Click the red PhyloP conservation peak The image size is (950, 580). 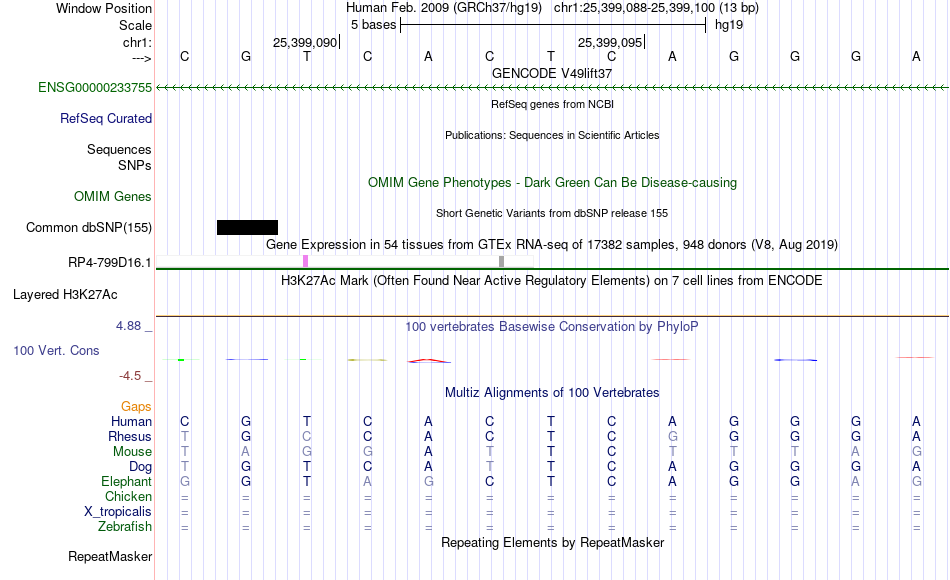429,361
